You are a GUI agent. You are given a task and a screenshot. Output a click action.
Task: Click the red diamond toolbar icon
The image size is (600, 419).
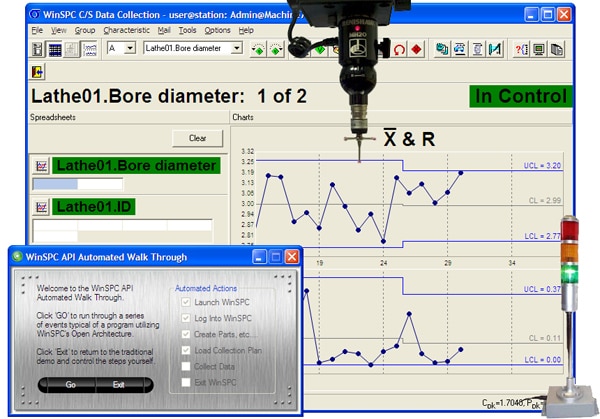(x=417, y=48)
